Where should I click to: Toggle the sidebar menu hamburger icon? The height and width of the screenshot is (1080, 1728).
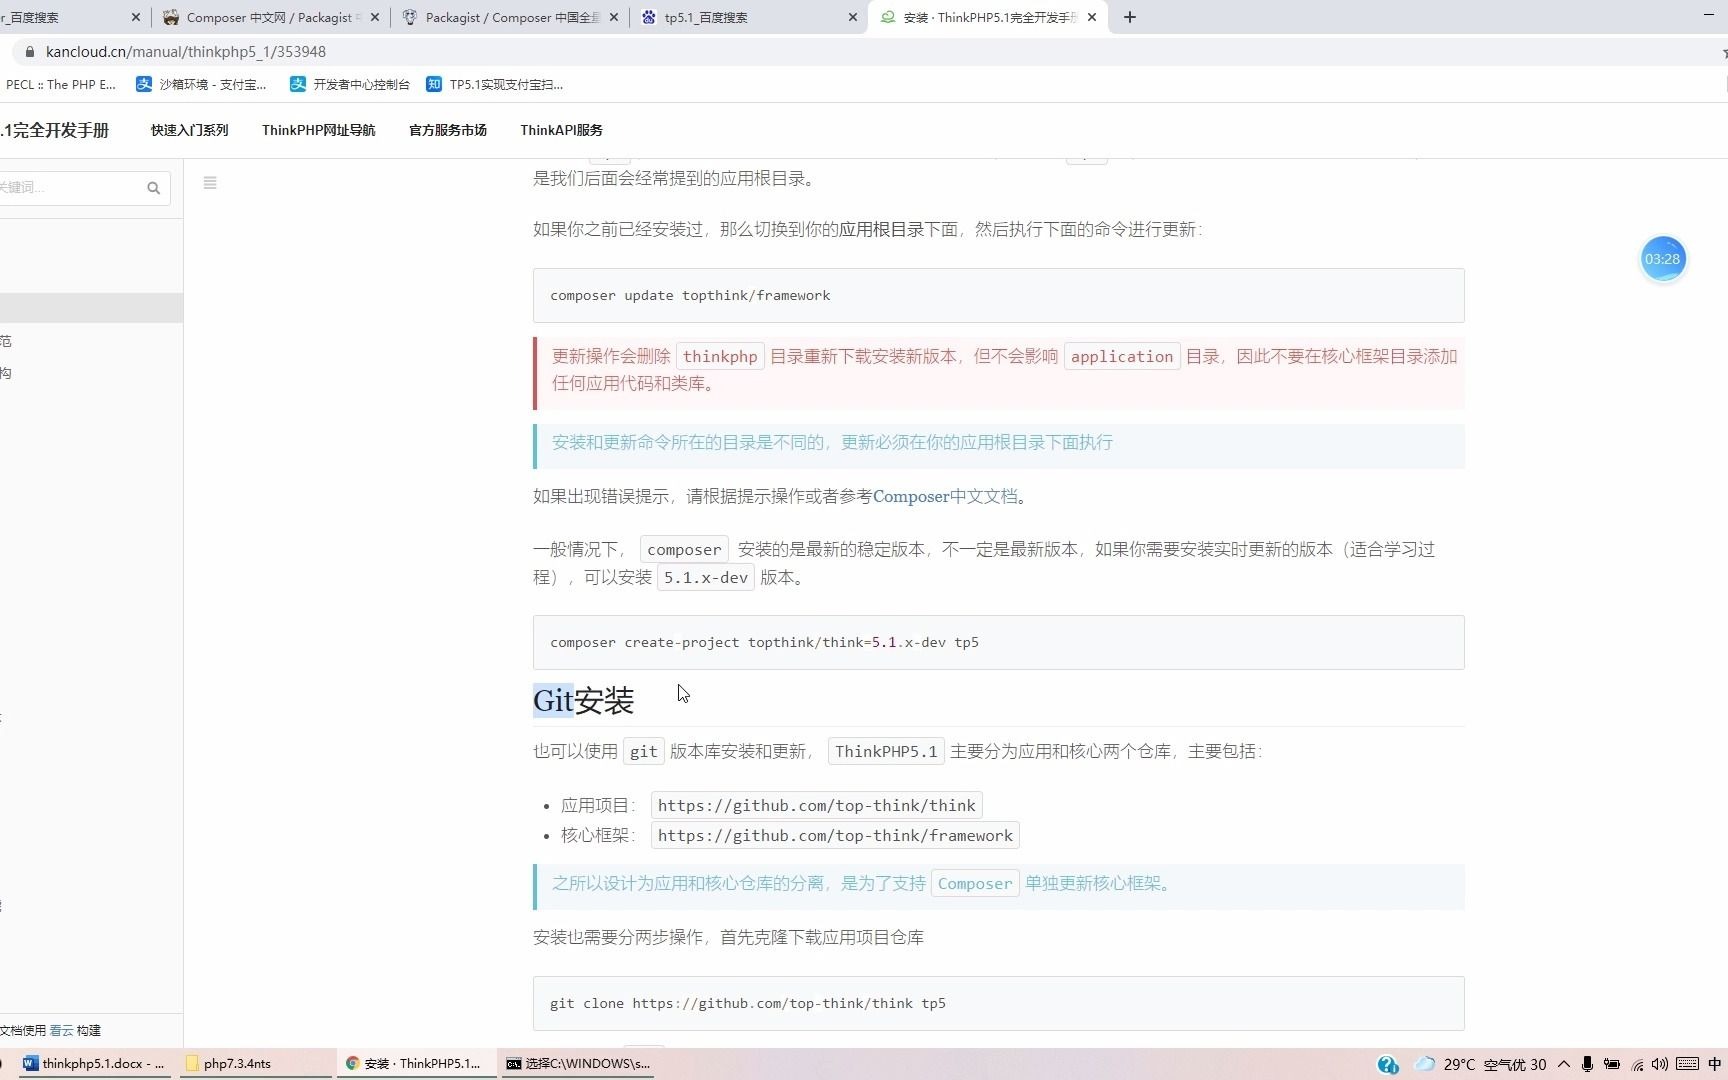[x=210, y=183]
